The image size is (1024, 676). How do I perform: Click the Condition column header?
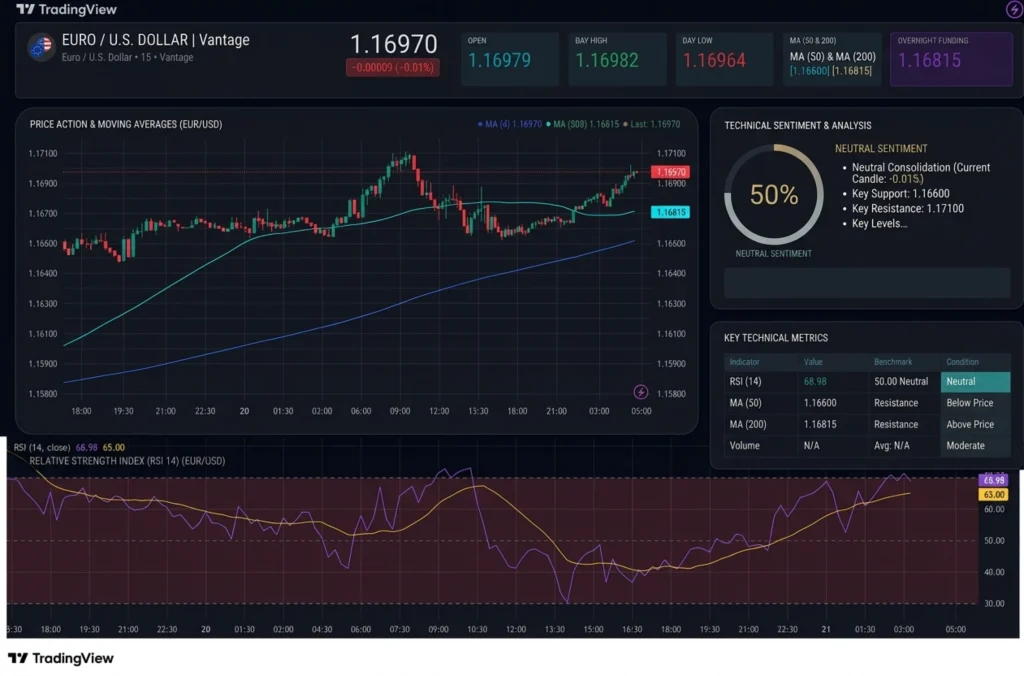pos(963,362)
